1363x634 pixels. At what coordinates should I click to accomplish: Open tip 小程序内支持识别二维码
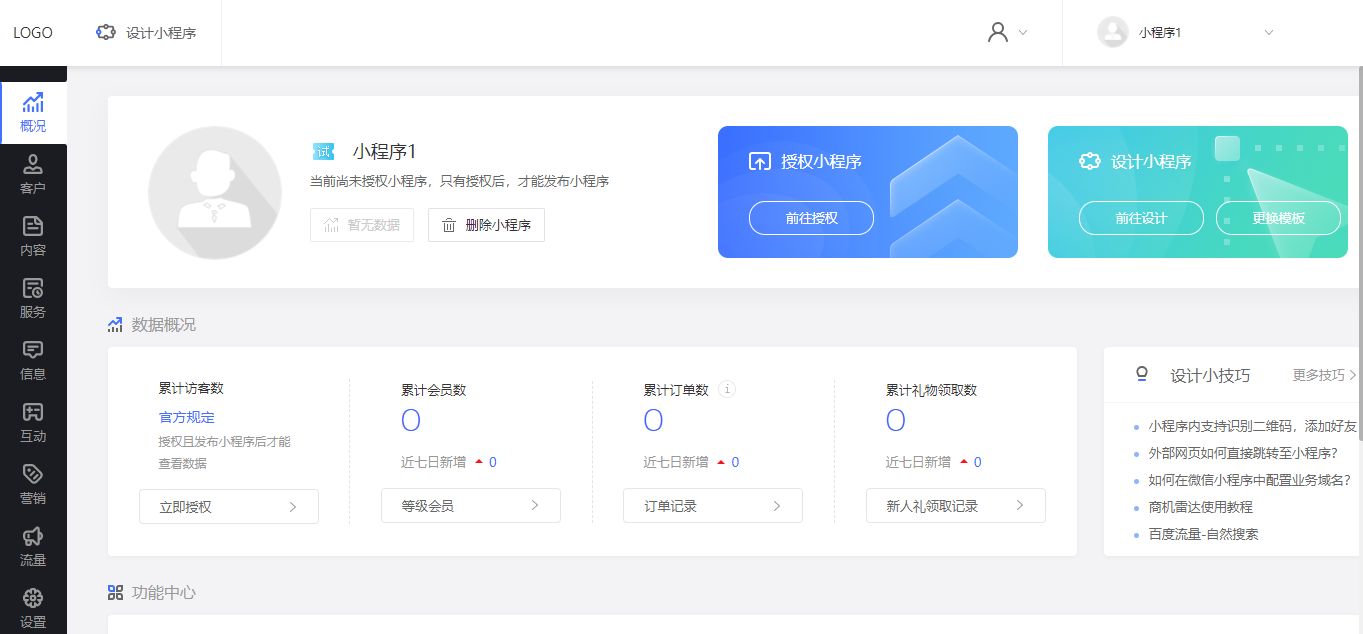pos(1252,426)
